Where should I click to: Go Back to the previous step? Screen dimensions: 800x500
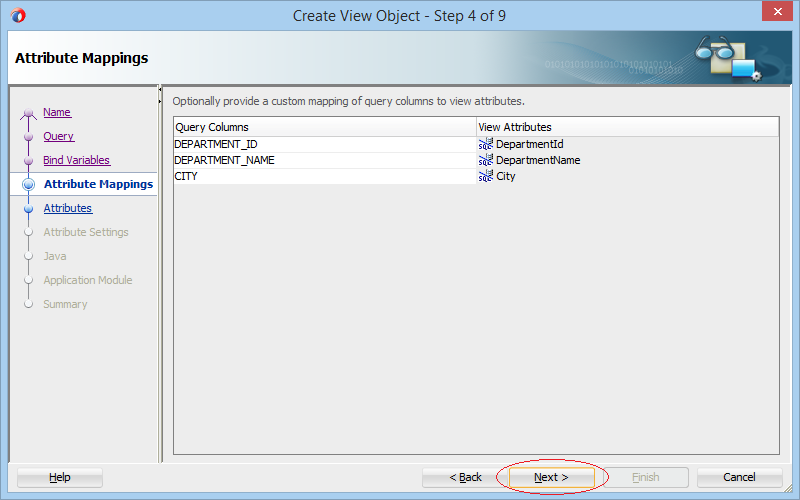tap(465, 478)
